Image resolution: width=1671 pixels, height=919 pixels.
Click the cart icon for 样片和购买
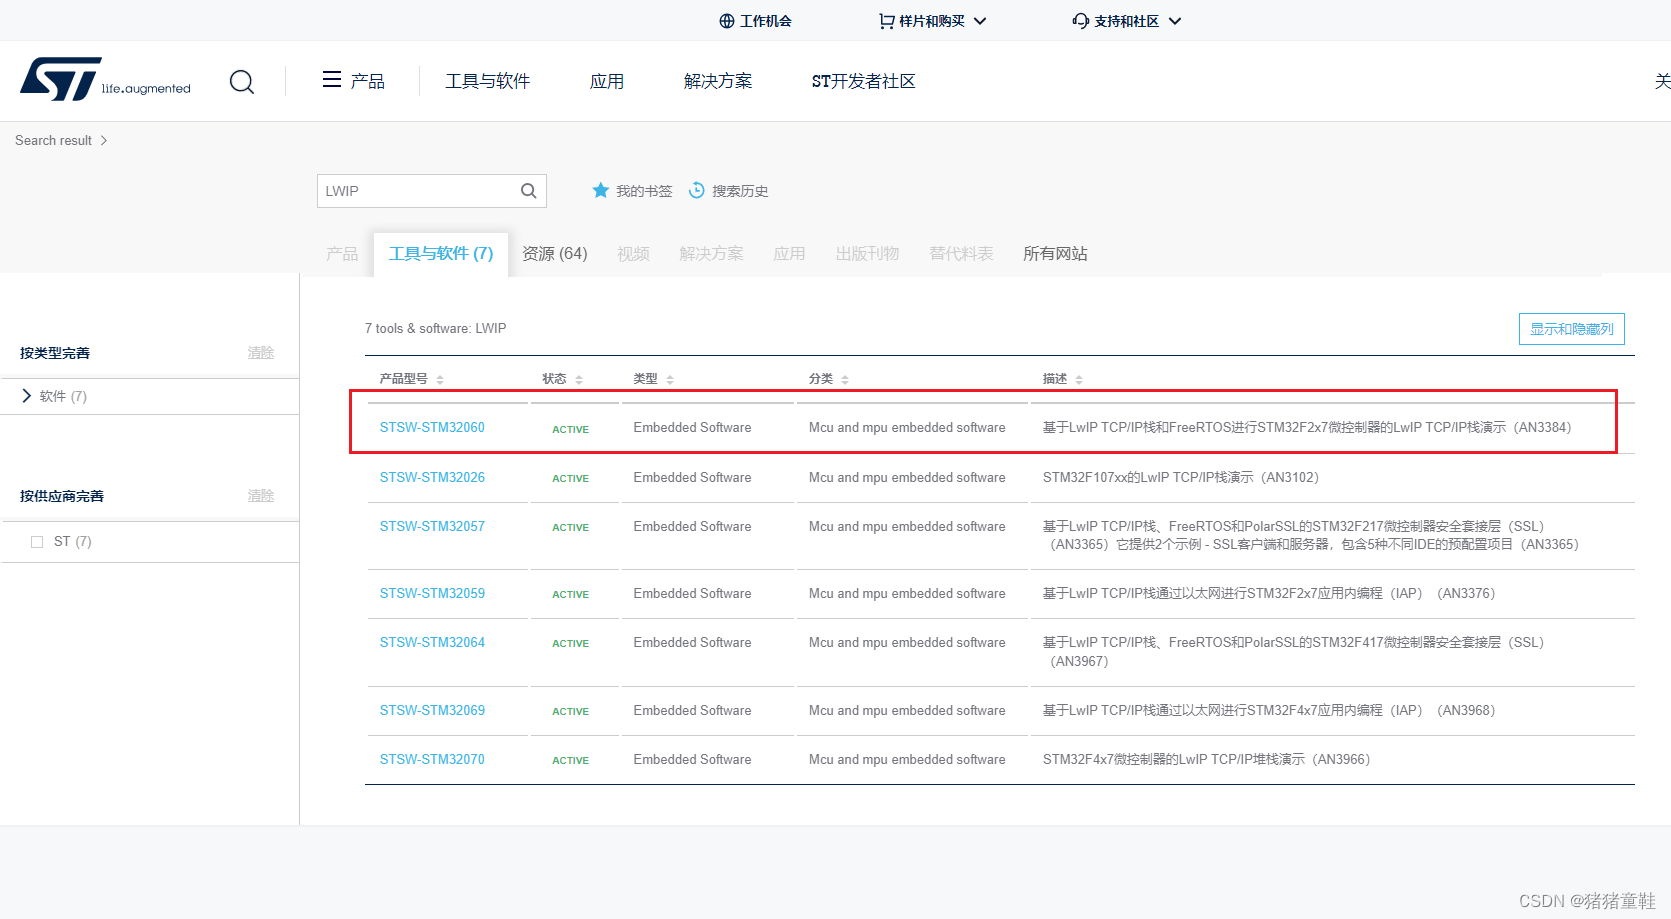tap(886, 21)
